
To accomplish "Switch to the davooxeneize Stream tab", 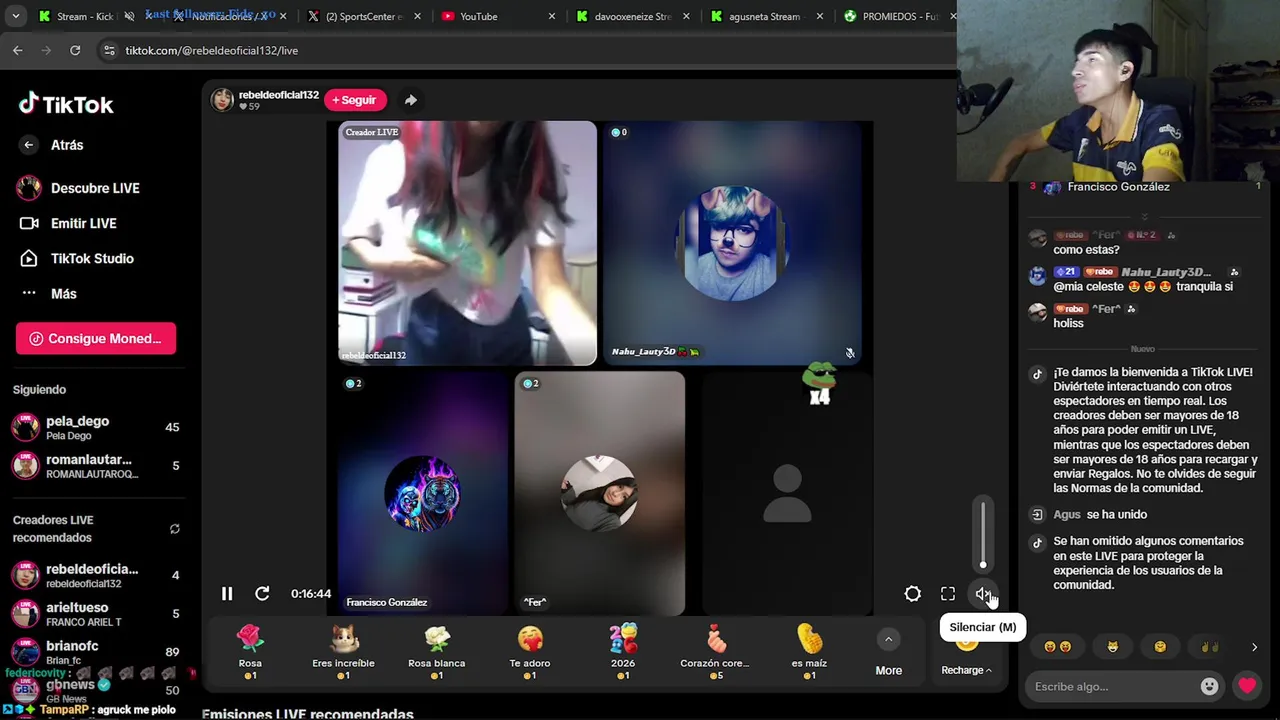I will pos(632,16).
